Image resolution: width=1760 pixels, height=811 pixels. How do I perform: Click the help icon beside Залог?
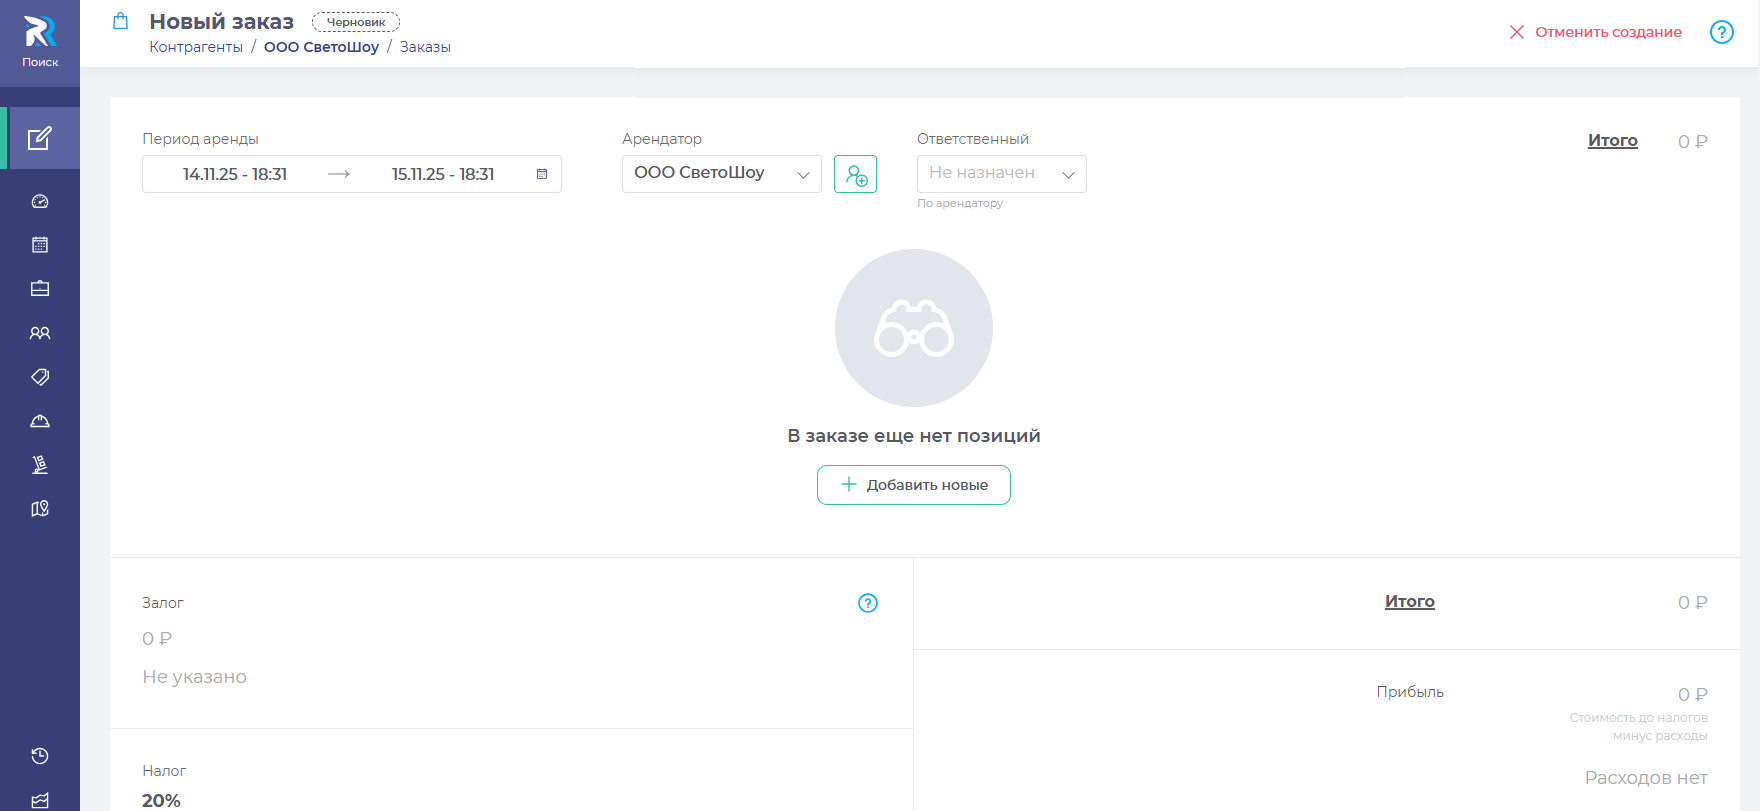[x=867, y=603]
